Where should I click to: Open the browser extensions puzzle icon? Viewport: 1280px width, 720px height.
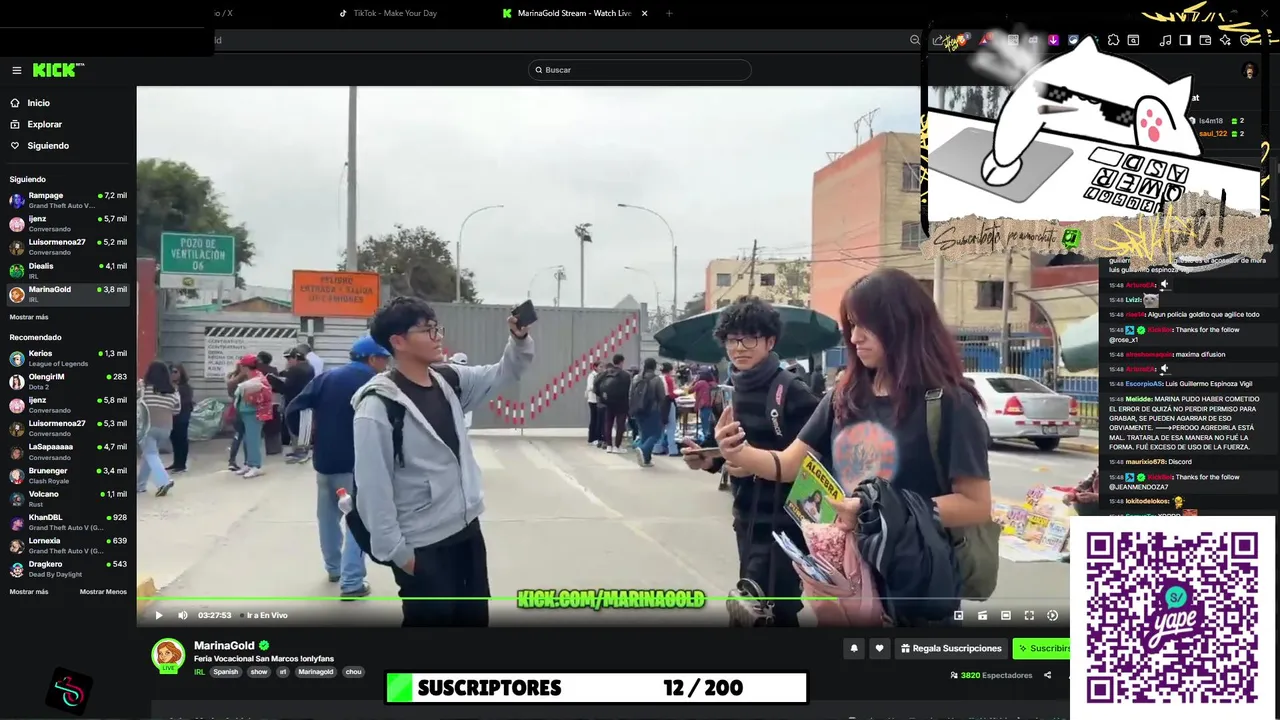[1113, 40]
